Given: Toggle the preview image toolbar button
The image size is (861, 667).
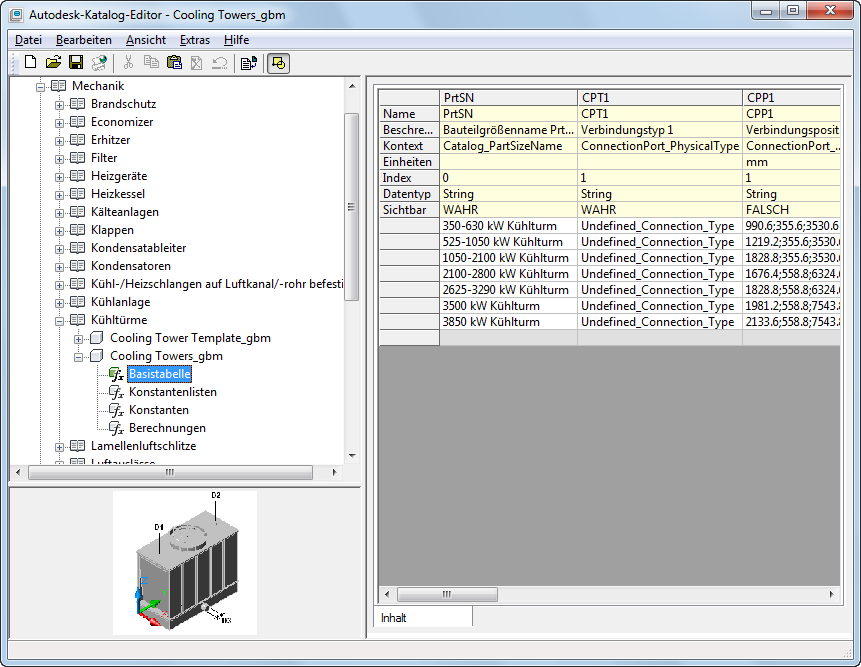Looking at the screenshot, I should 278,63.
